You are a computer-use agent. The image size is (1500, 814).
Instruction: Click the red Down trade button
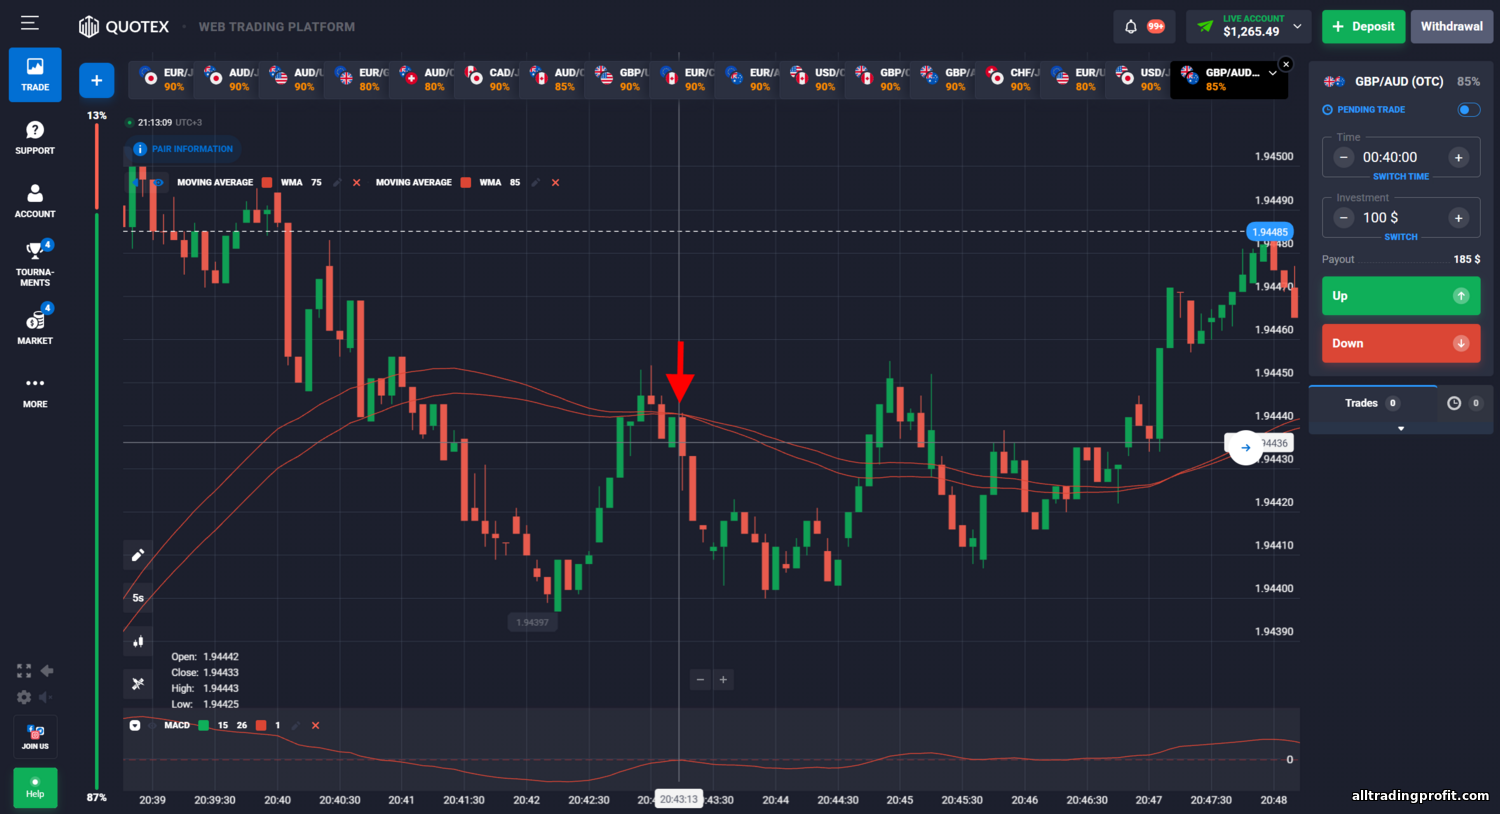(1400, 343)
